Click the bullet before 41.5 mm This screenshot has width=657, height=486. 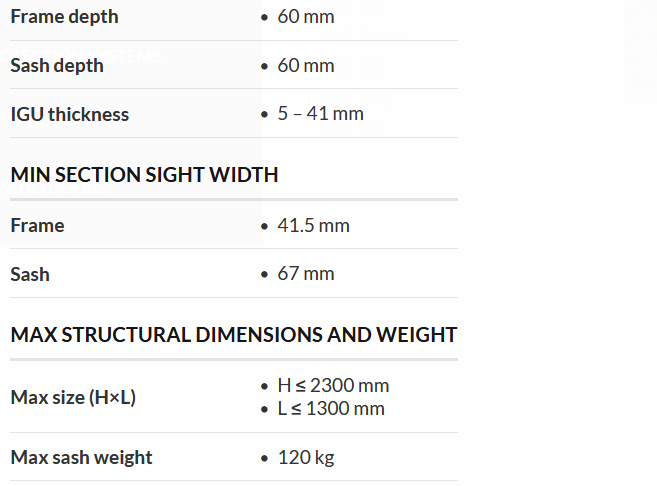click(264, 226)
